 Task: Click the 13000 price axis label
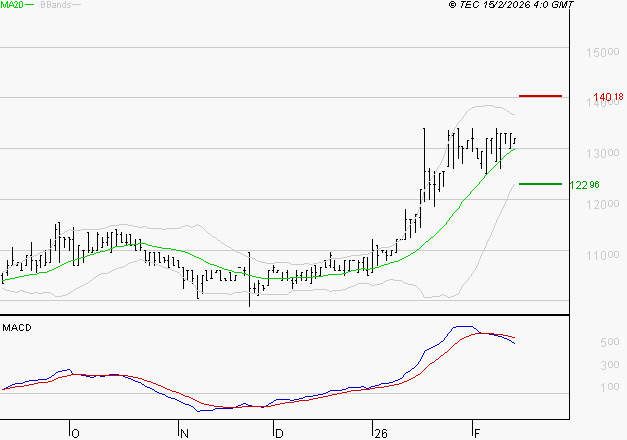603,153
